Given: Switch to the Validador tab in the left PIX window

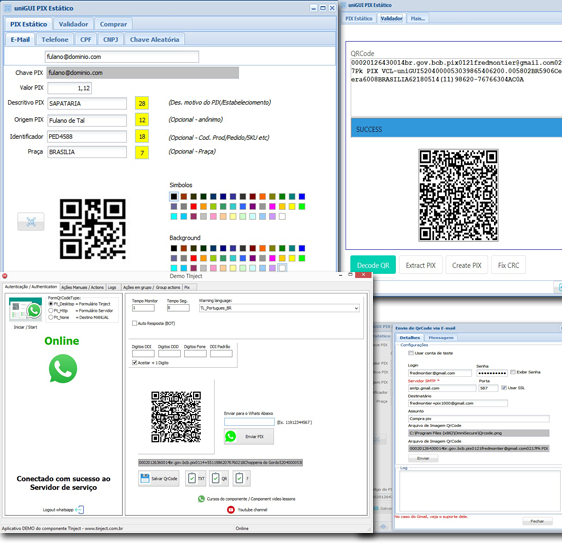Looking at the screenshot, I should tap(73, 24).
